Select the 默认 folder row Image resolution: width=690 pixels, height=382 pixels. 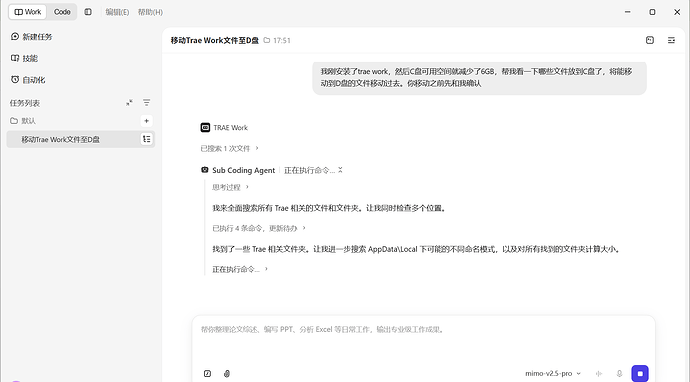pyautogui.click(x=81, y=121)
